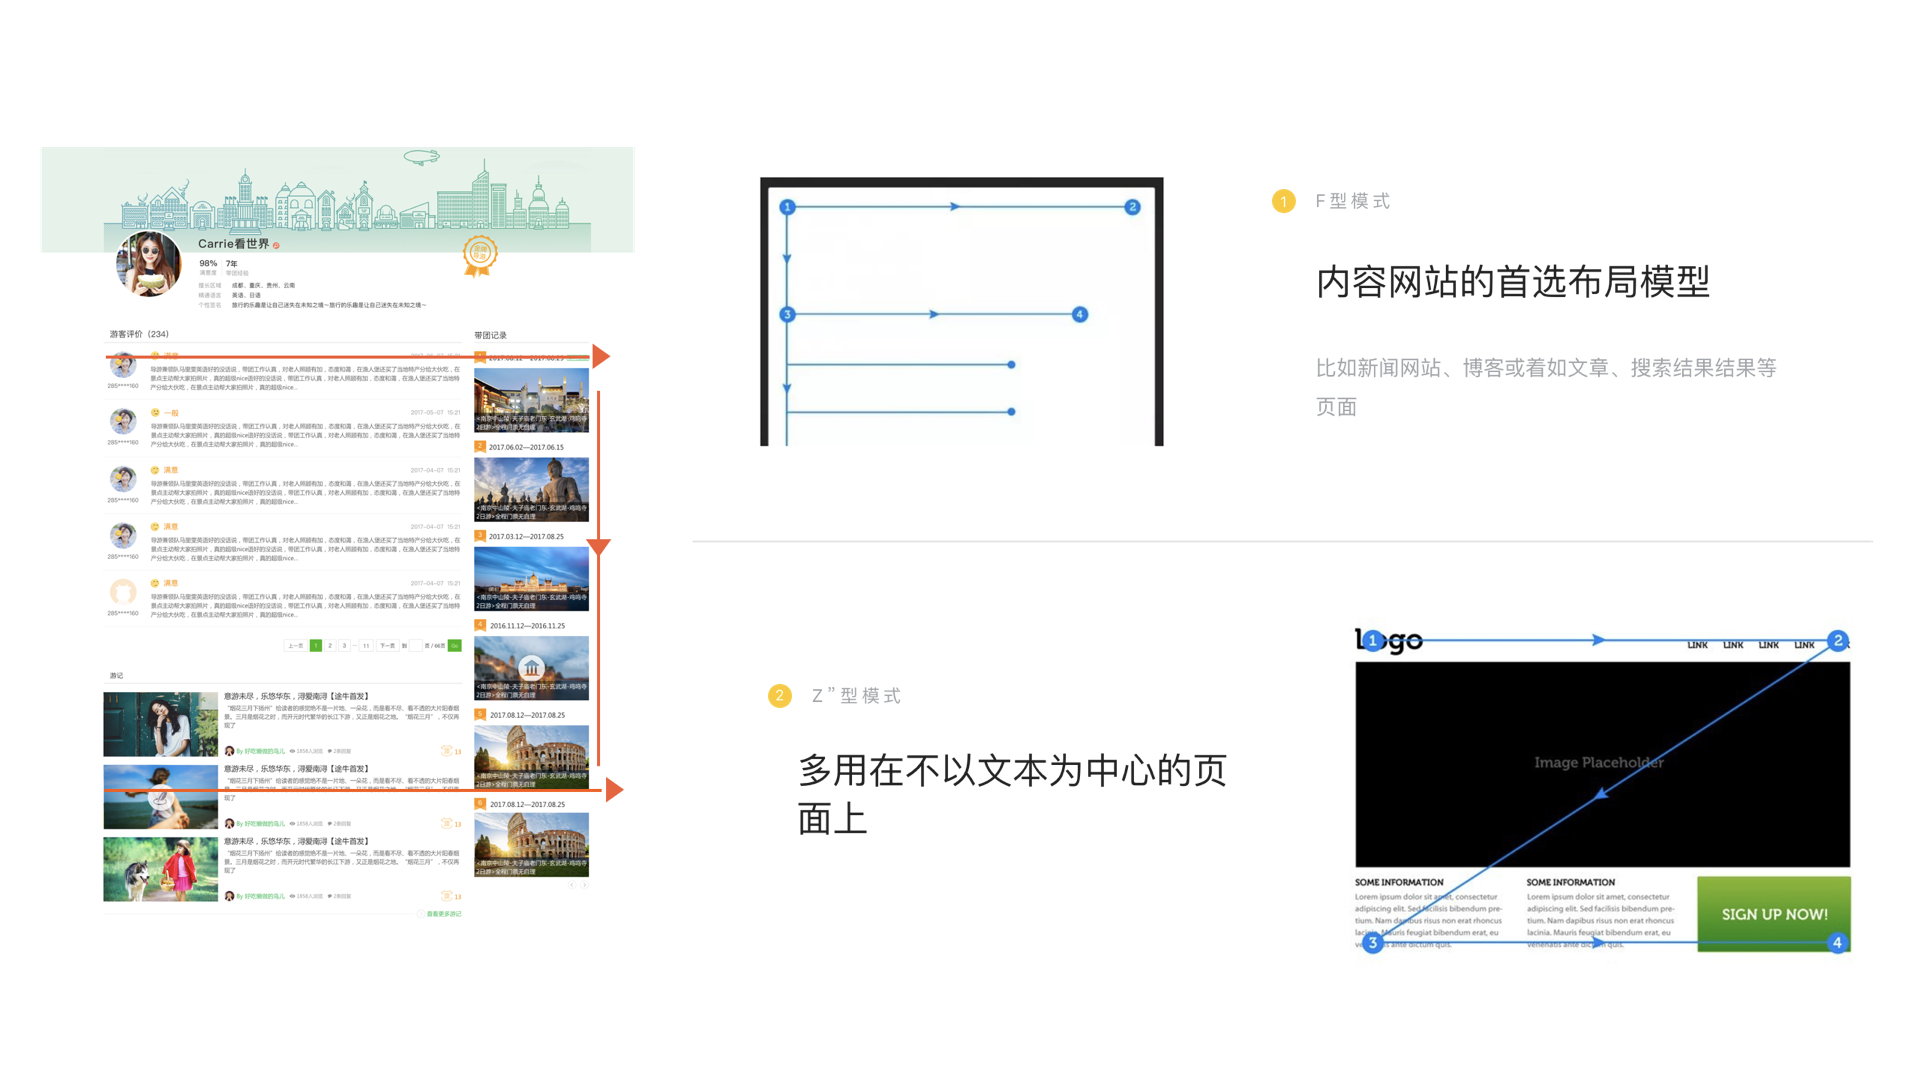Click the gold medal badge beside Carrie's profile
The image size is (1920, 1080).
point(480,254)
